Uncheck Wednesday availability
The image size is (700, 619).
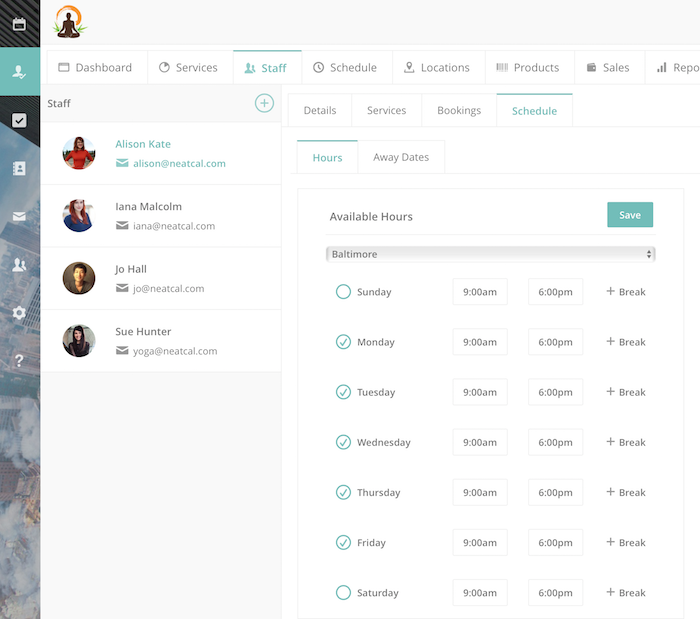[343, 442]
